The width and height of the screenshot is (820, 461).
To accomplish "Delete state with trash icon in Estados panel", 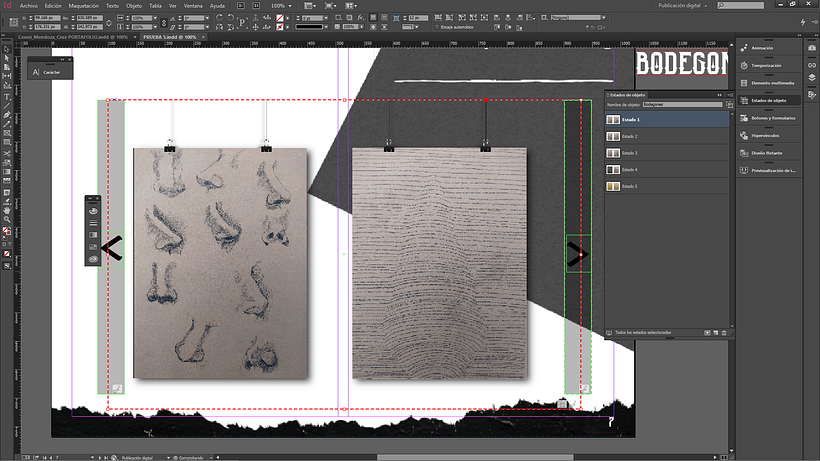I will 724,332.
